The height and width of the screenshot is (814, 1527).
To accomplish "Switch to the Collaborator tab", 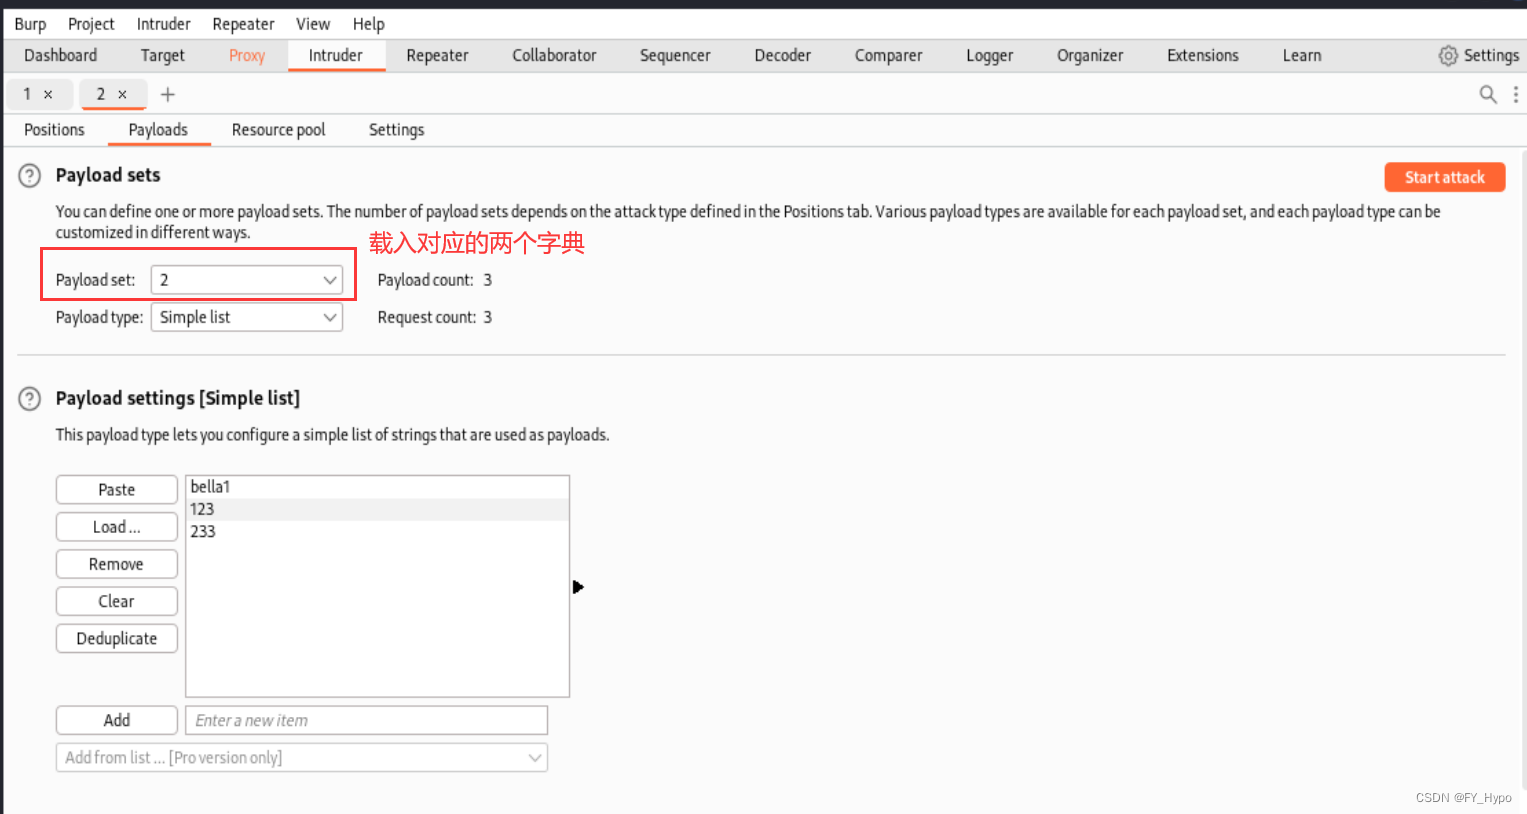I will 554,56.
